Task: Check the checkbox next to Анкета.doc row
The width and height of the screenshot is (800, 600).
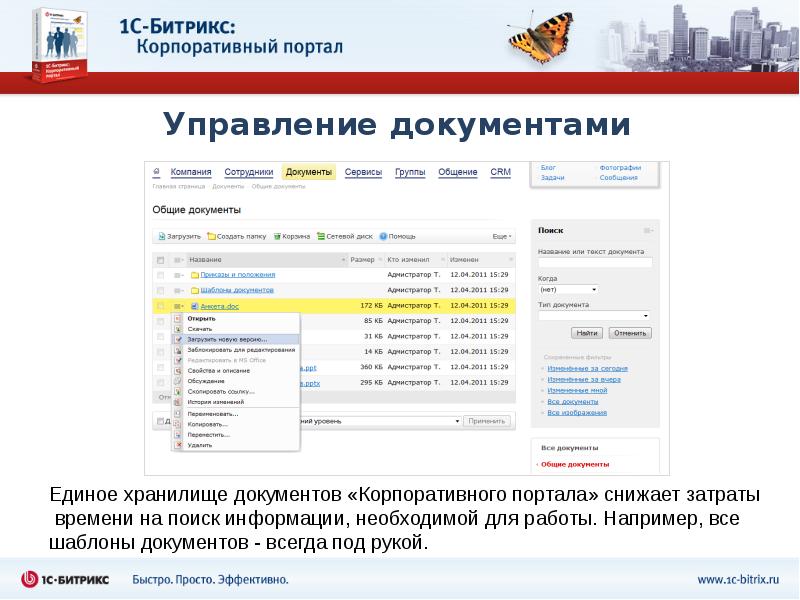Action: coord(160,304)
